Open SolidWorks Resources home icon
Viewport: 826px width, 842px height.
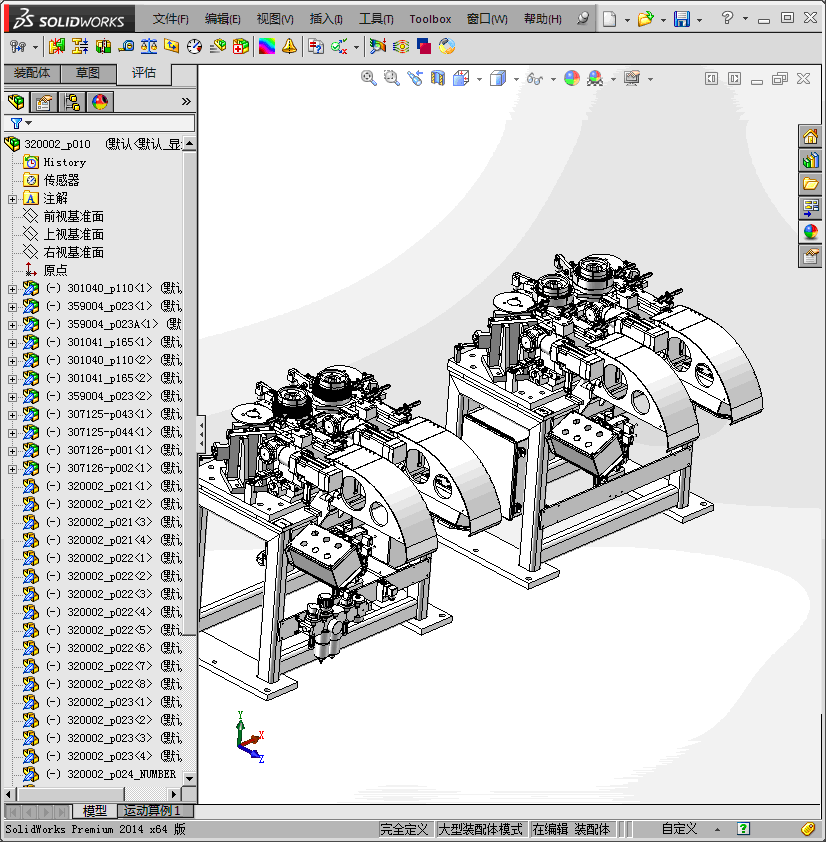click(810, 136)
